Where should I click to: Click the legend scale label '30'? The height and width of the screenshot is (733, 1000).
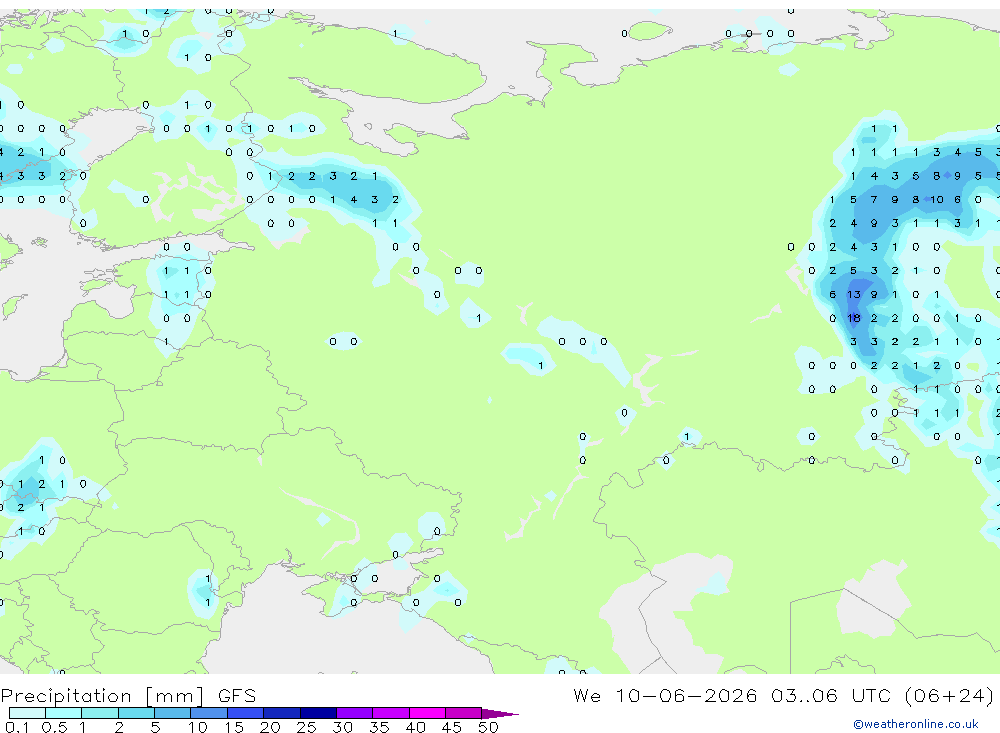pos(342,727)
